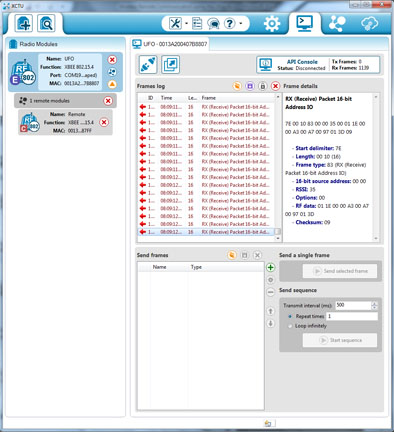Click frames log scrollbar up arrow
The height and width of the screenshot is (432, 394).
pyautogui.click(x=278, y=97)
